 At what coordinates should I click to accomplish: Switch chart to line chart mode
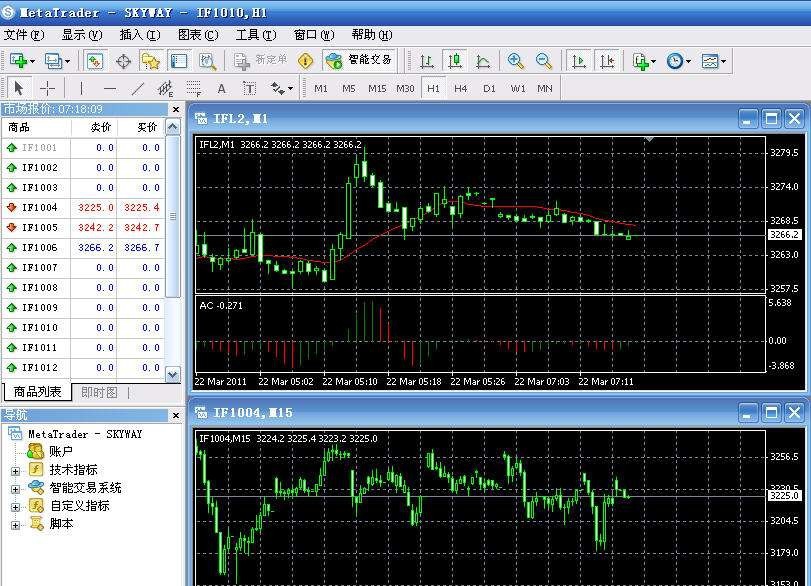483,61
